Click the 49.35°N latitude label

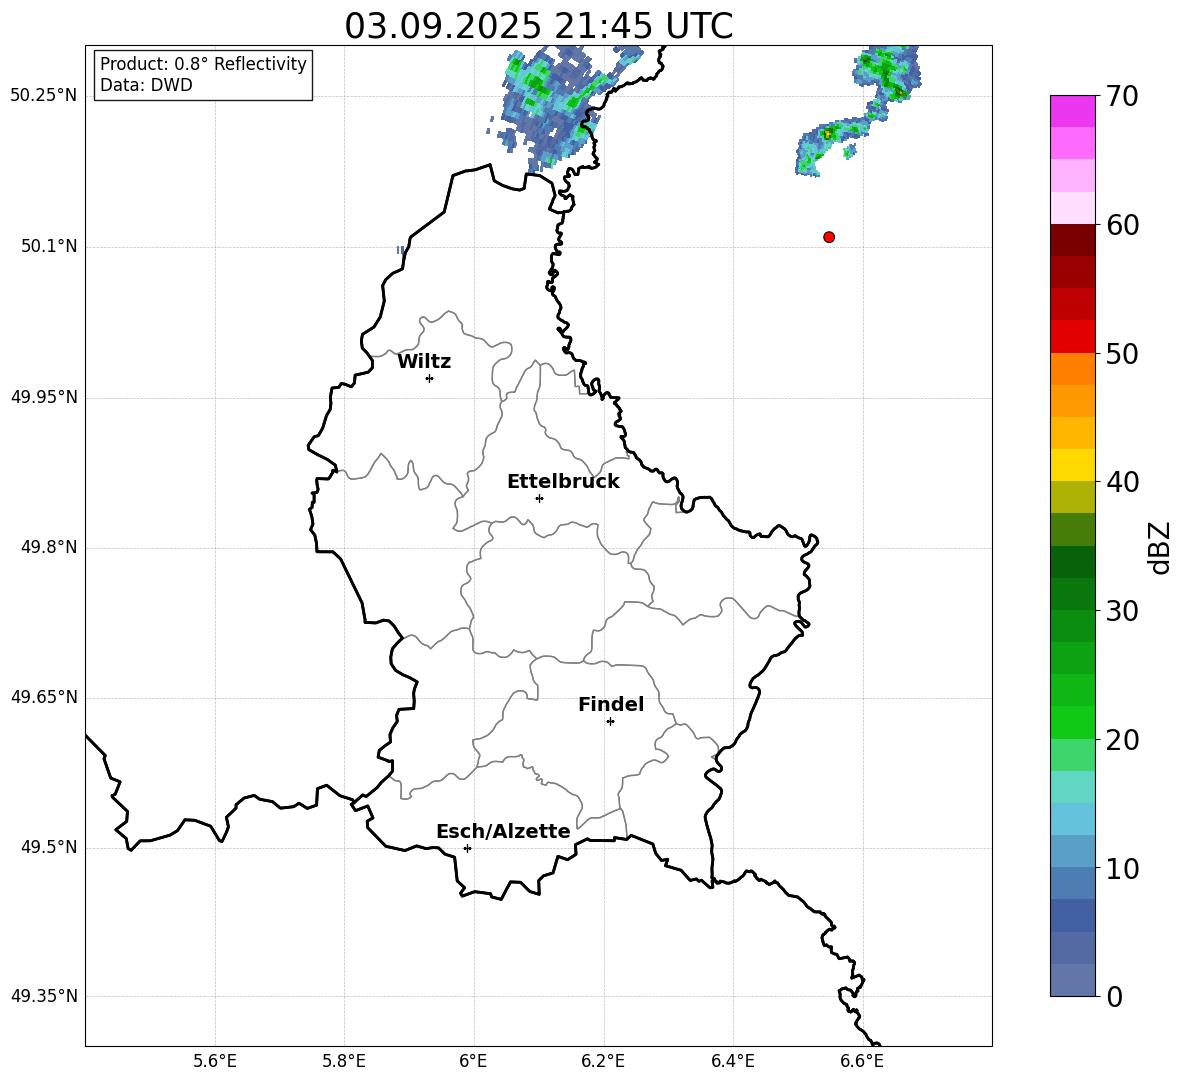[44, 996]
